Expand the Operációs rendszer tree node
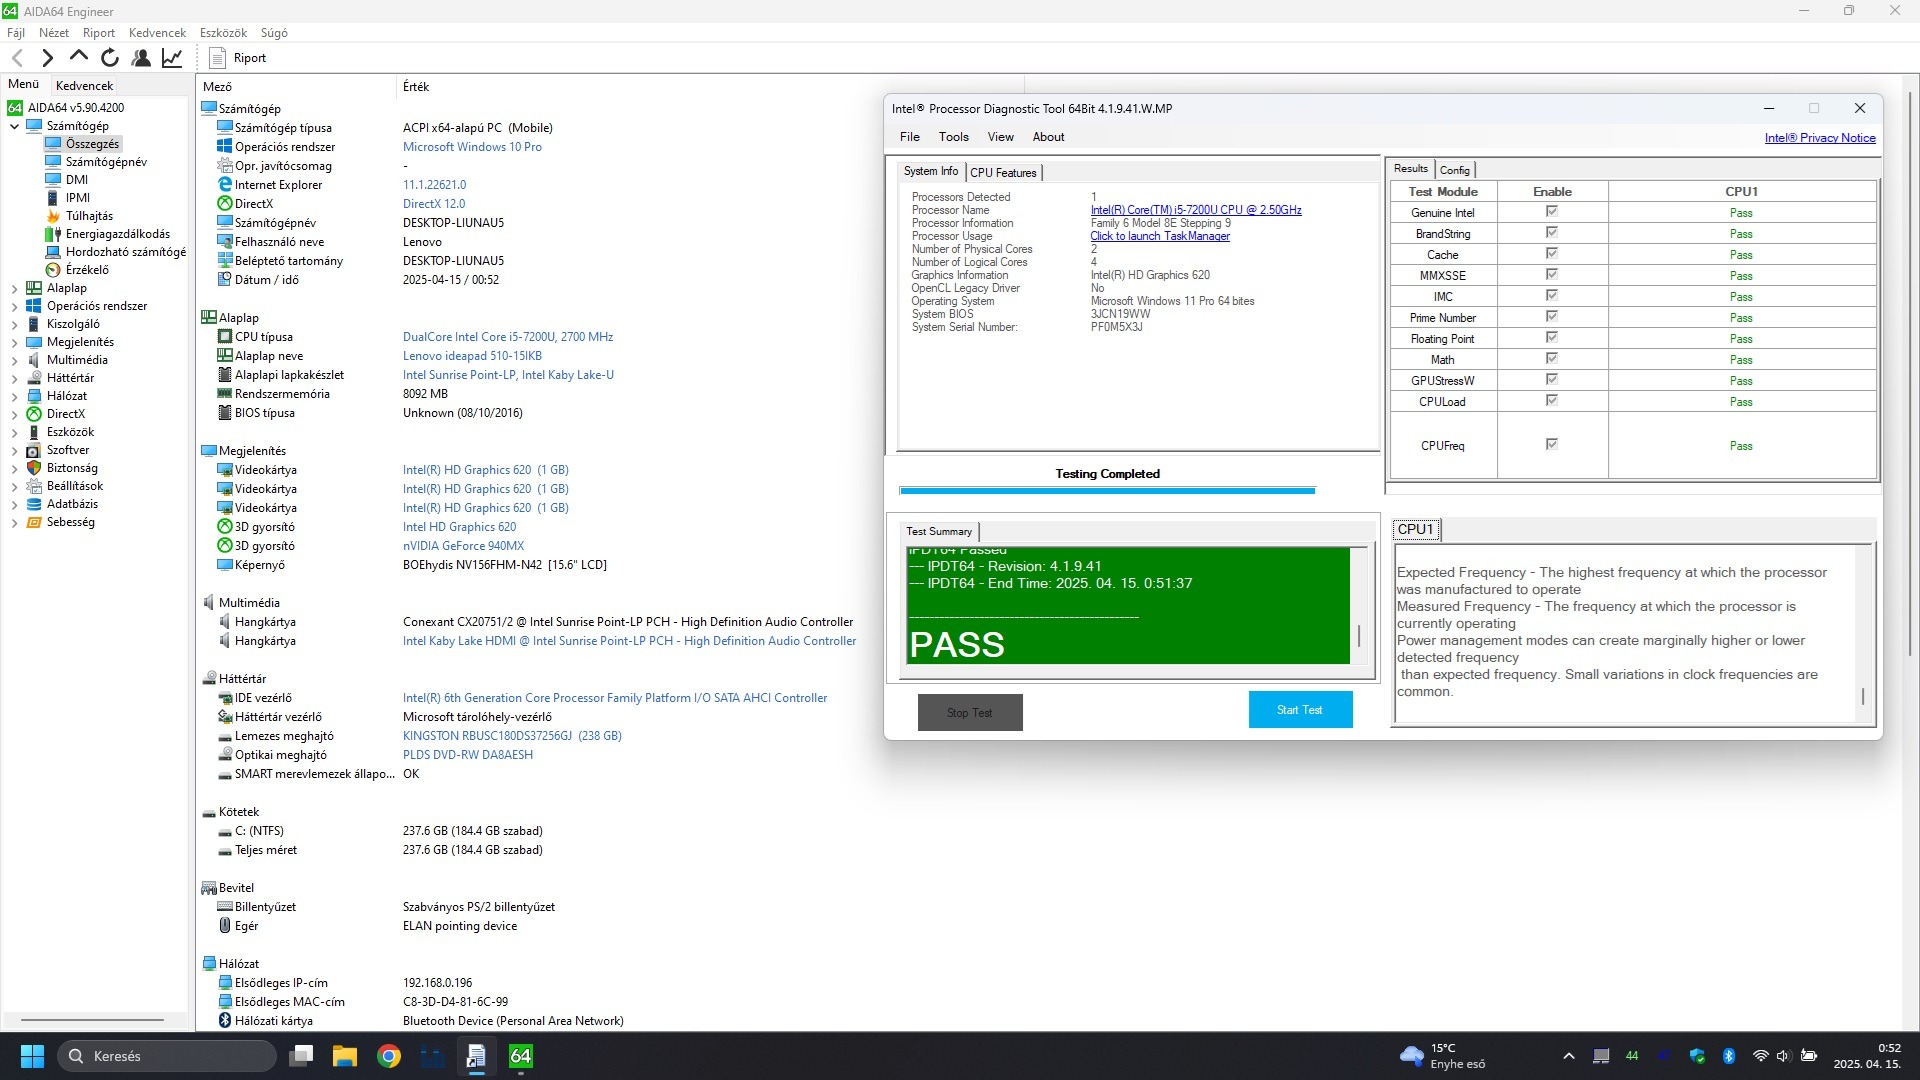This screenshot has height=1080, width=1920. (14, 306)
